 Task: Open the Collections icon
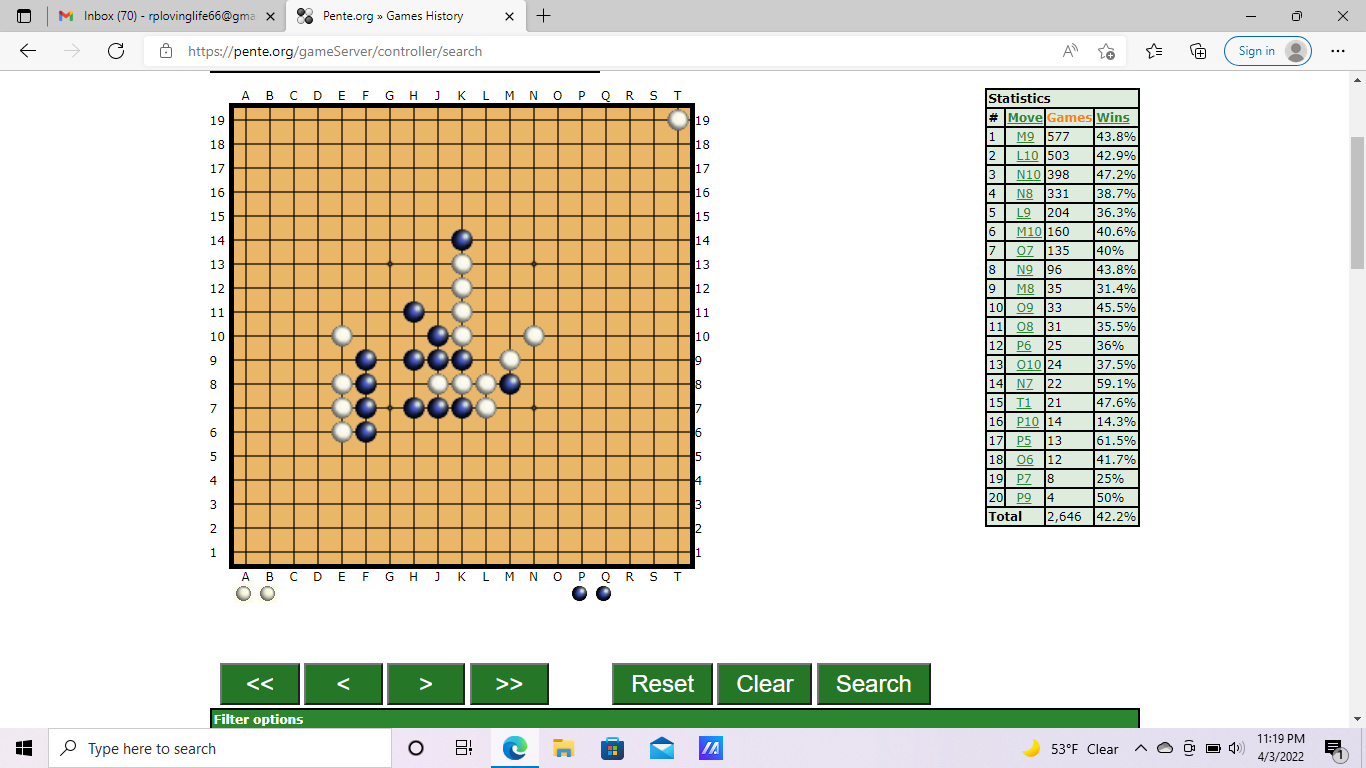point(1198,51)
